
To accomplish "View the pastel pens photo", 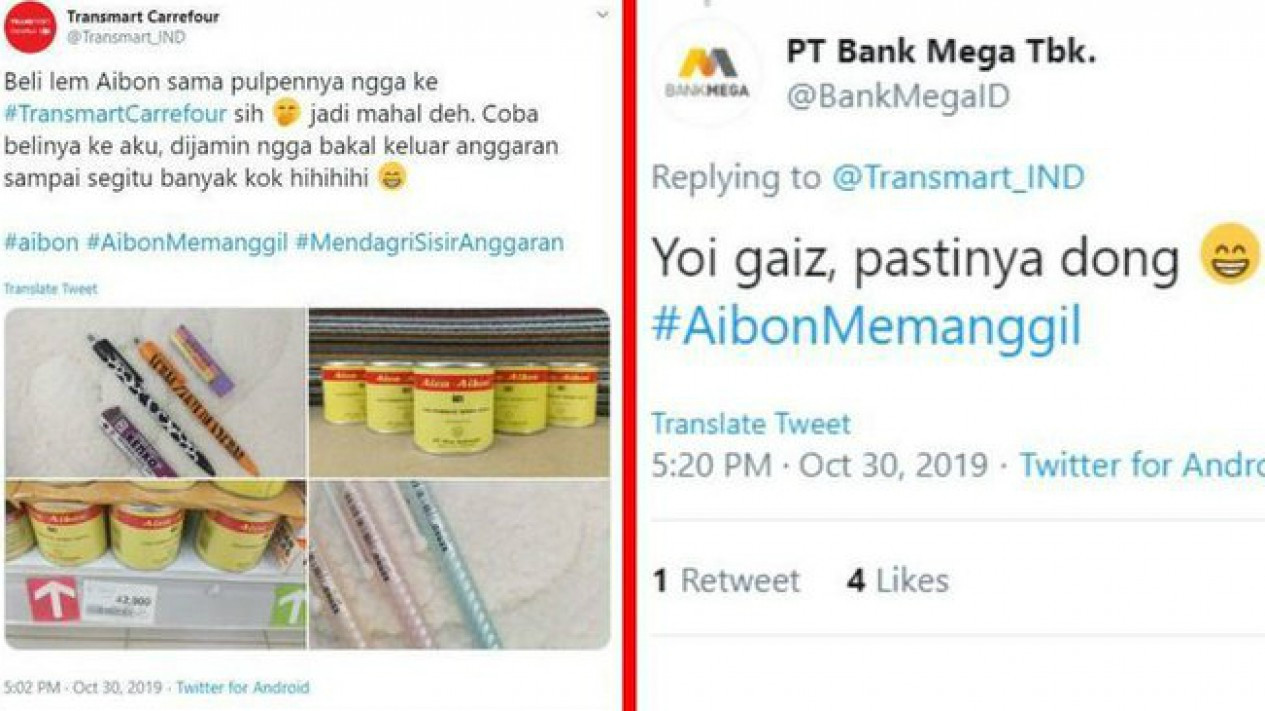I will 459,565.
